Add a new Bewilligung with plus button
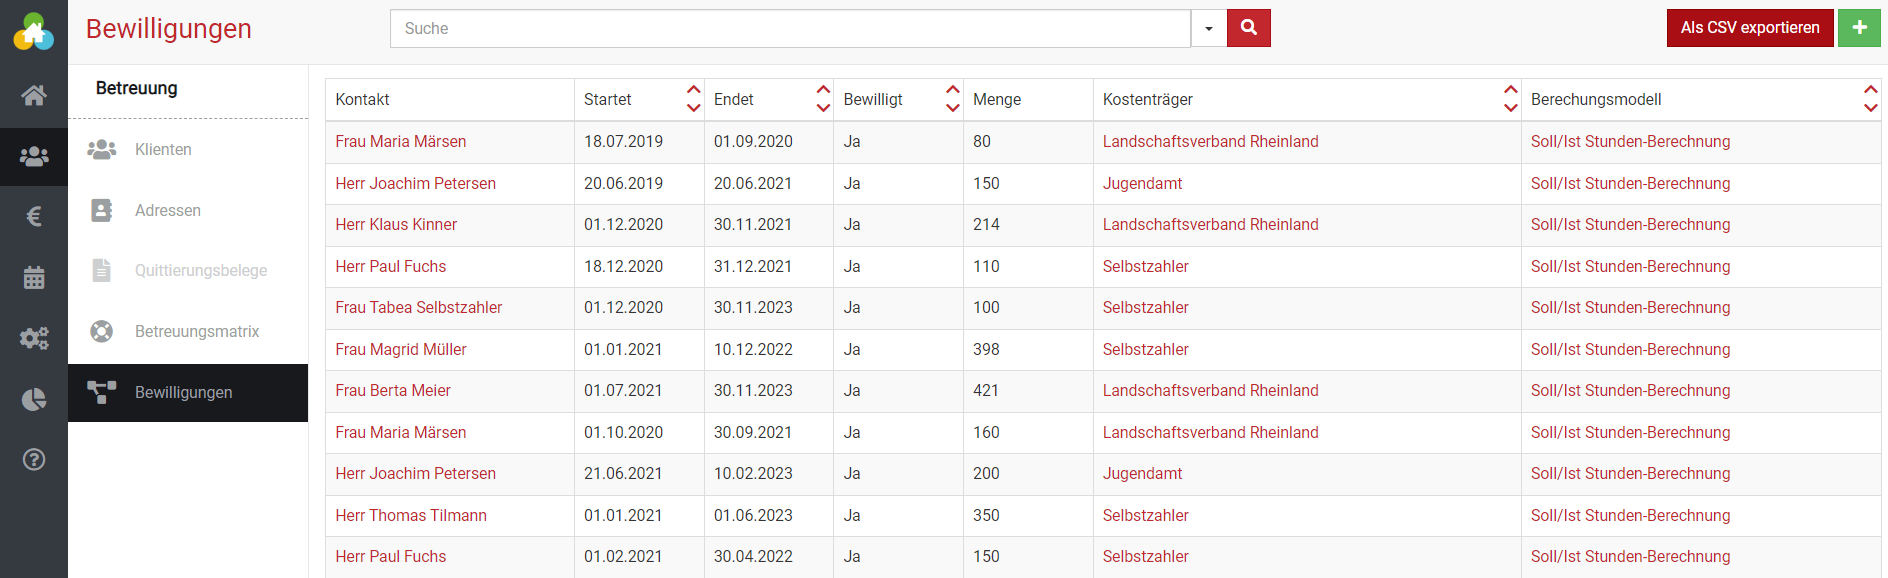 (1859, 28)
